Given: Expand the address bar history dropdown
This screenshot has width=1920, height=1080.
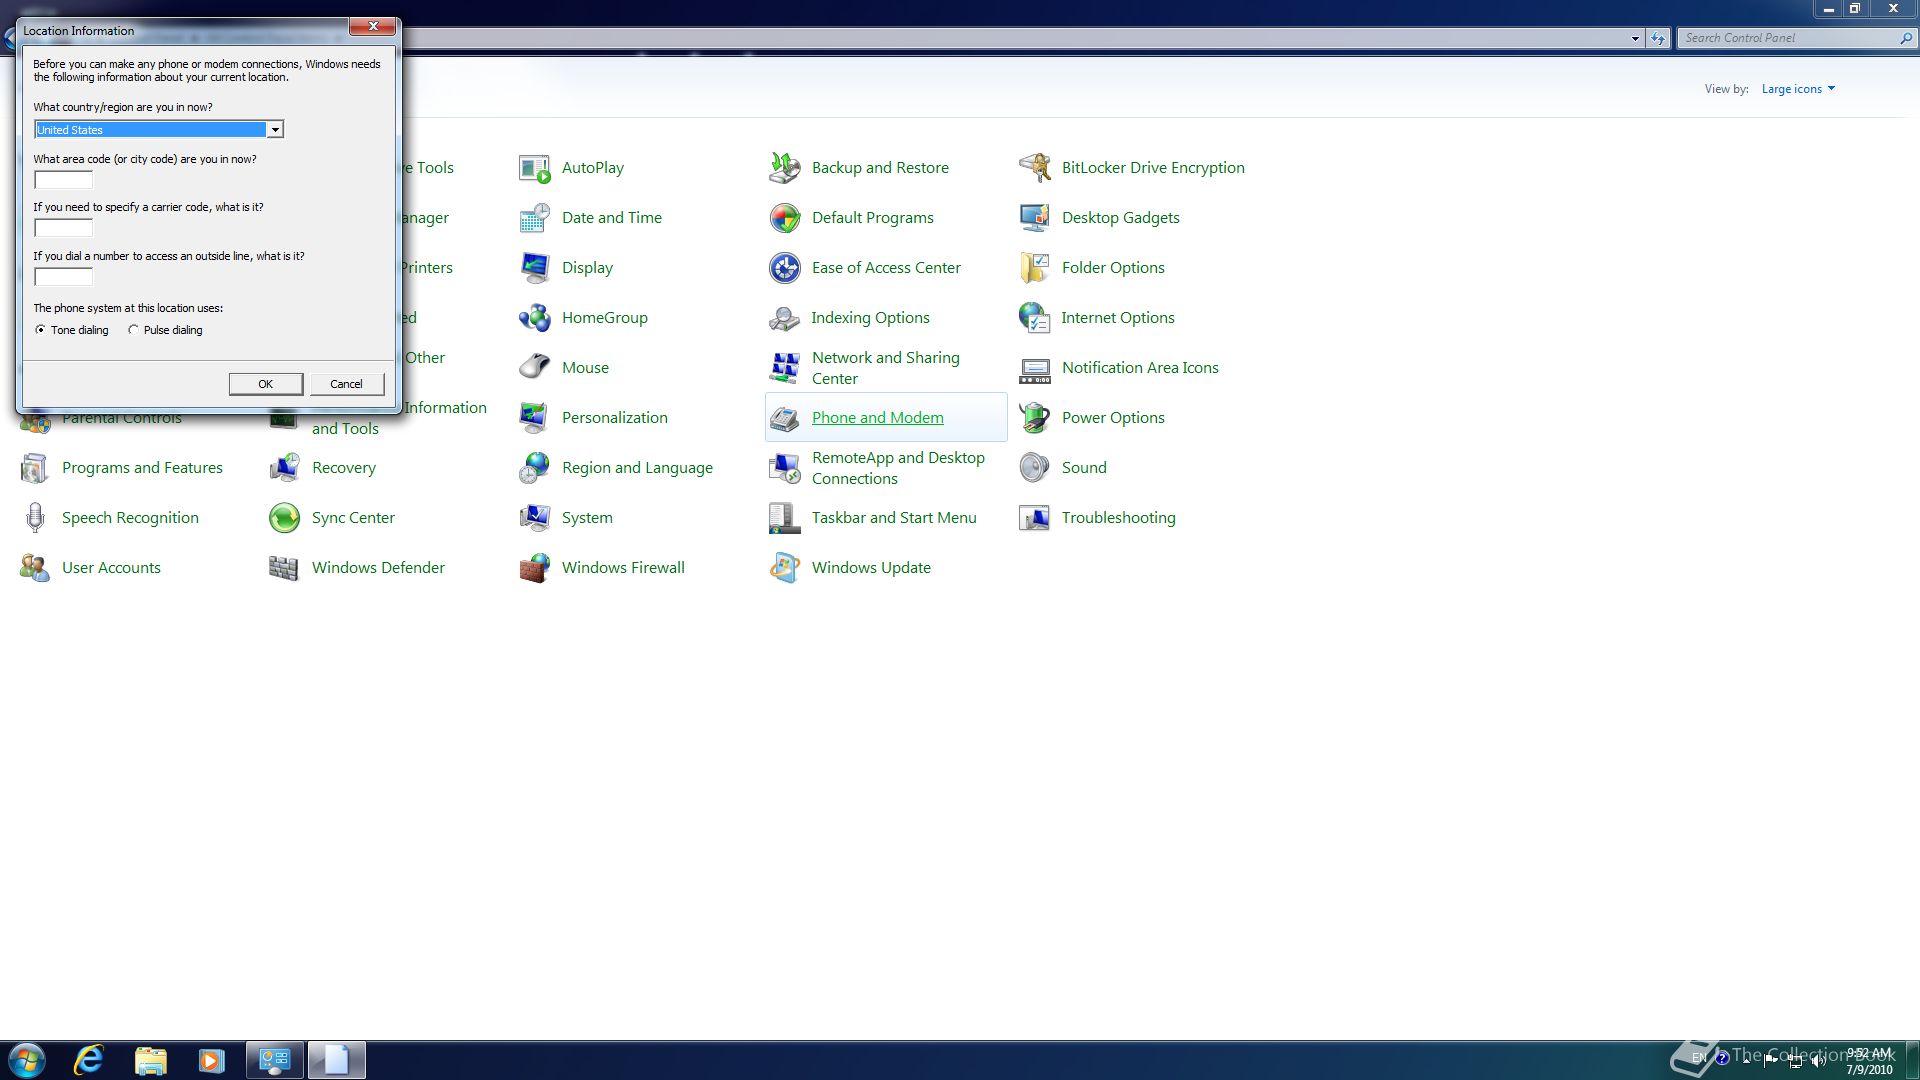Looking at the screenshot, I should pyautogui.click(x=1635, y=38).
